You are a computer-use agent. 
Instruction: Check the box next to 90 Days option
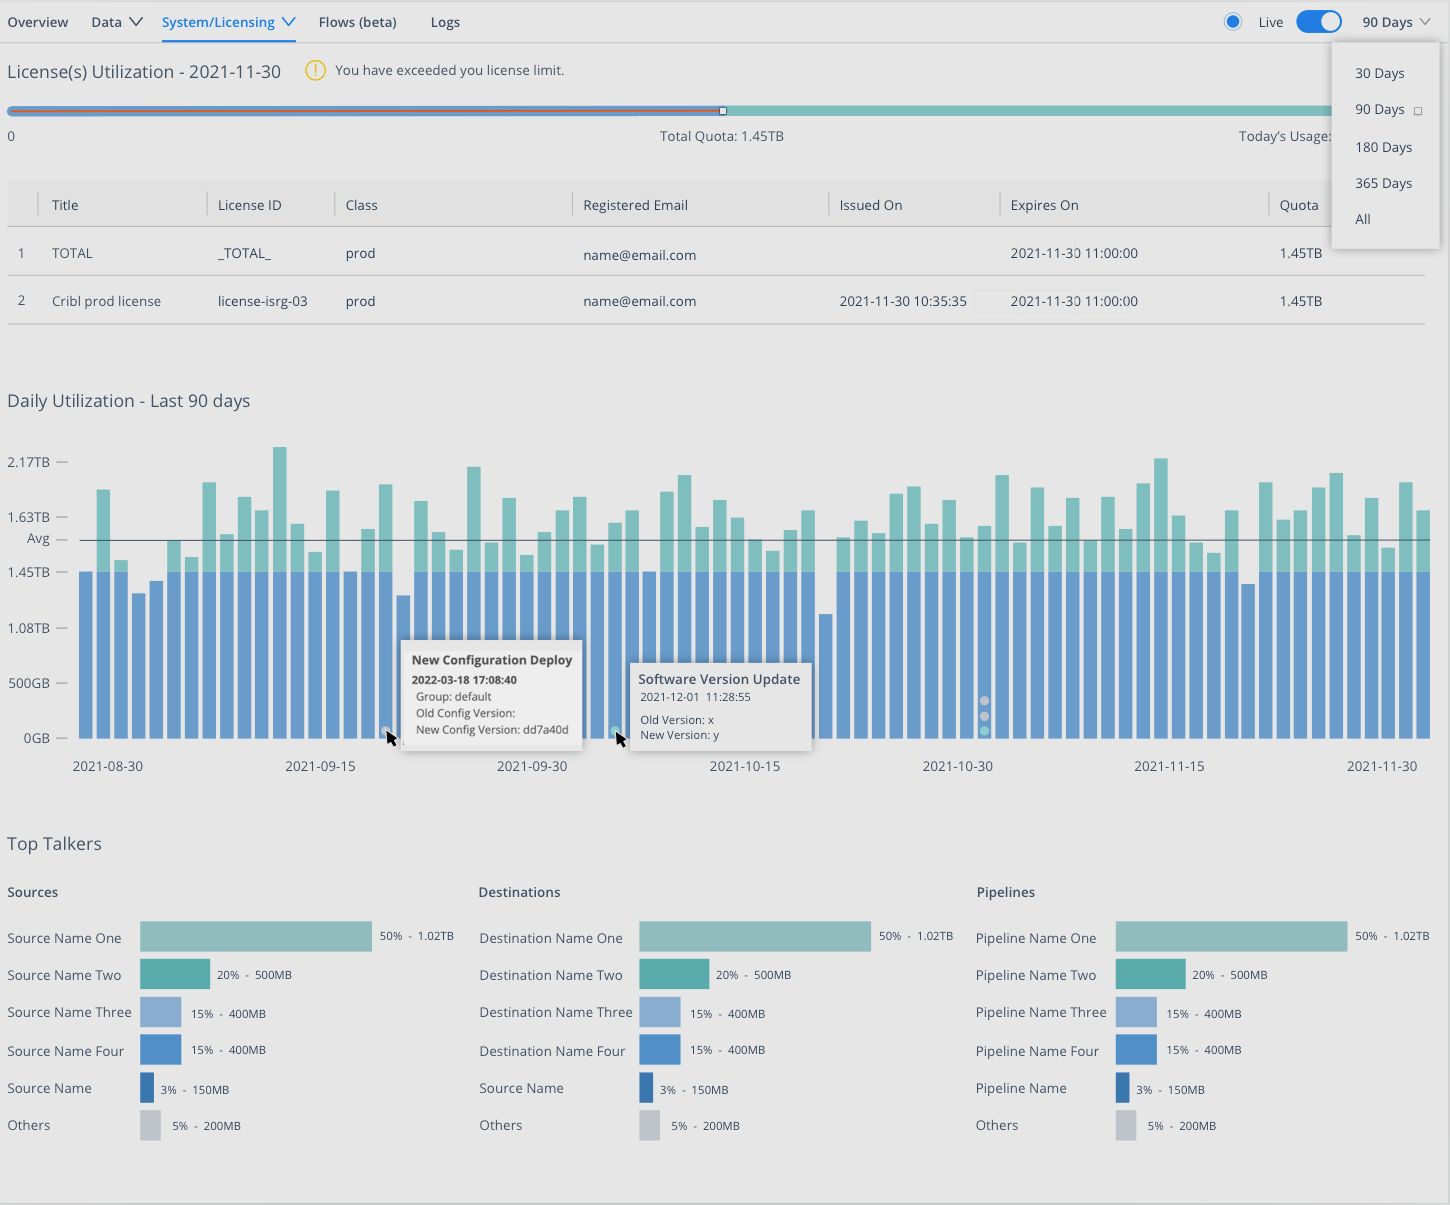(1418, 111)
